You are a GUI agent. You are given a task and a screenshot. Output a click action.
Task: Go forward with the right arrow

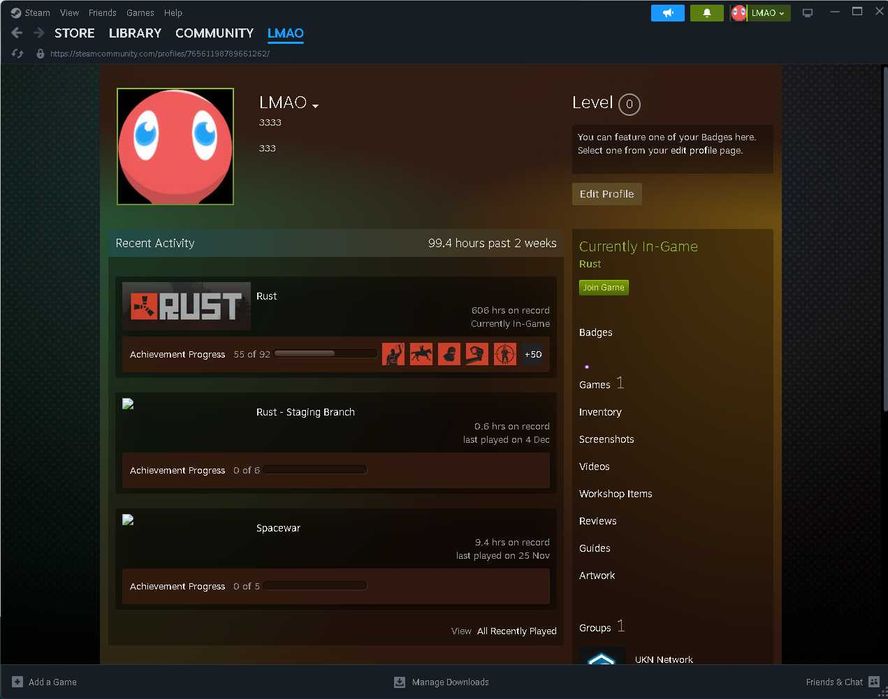coord(39,33)
